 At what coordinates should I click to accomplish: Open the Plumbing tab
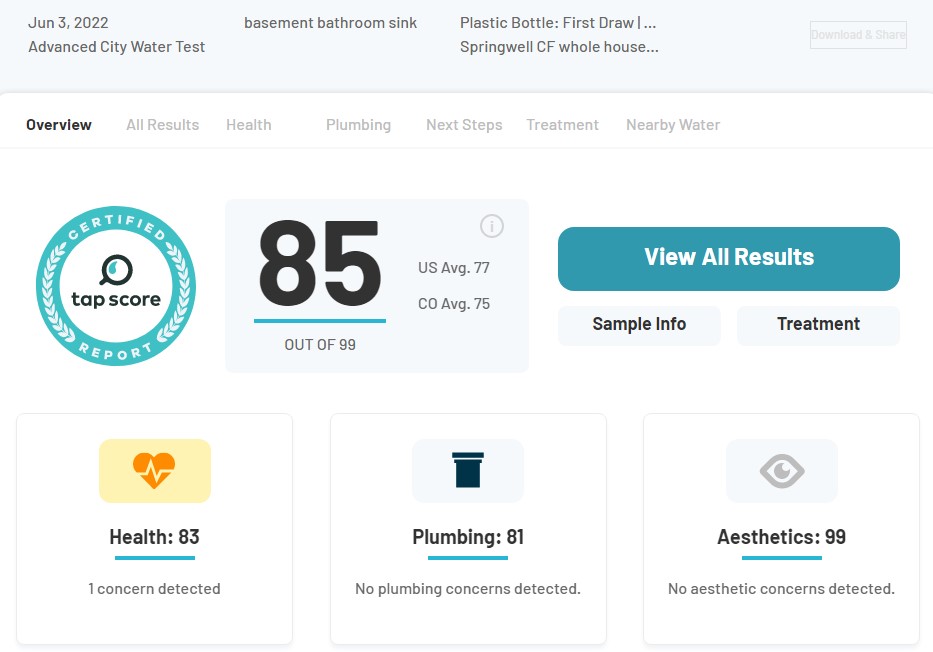(358, 125)
